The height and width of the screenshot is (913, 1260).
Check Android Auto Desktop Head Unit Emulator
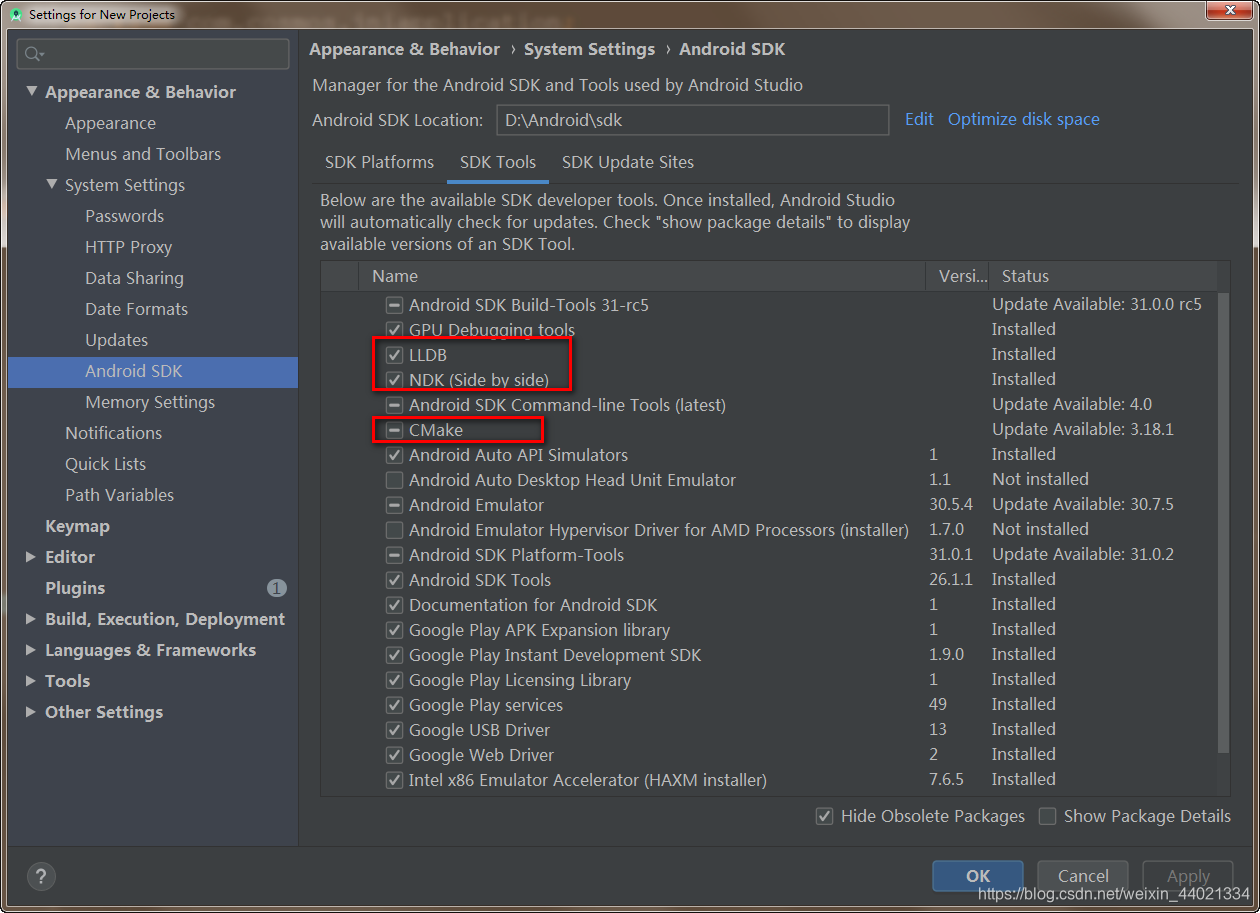click(394, 480)
